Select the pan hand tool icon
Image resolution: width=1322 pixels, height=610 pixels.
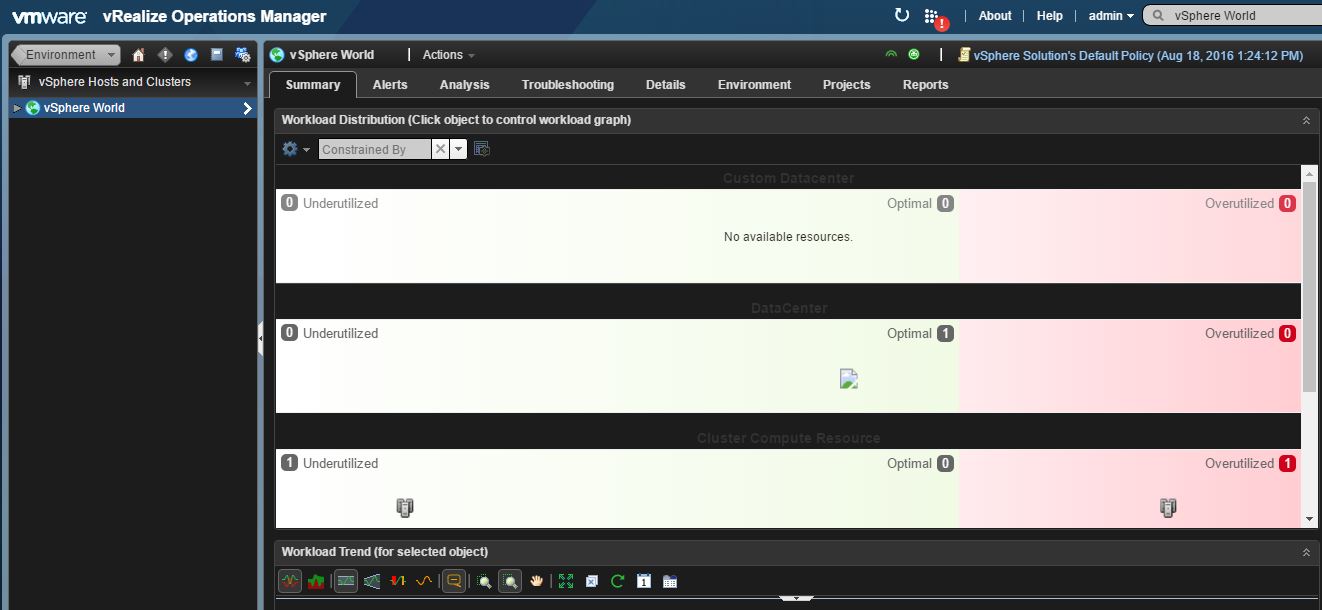(x=537, y=581)
